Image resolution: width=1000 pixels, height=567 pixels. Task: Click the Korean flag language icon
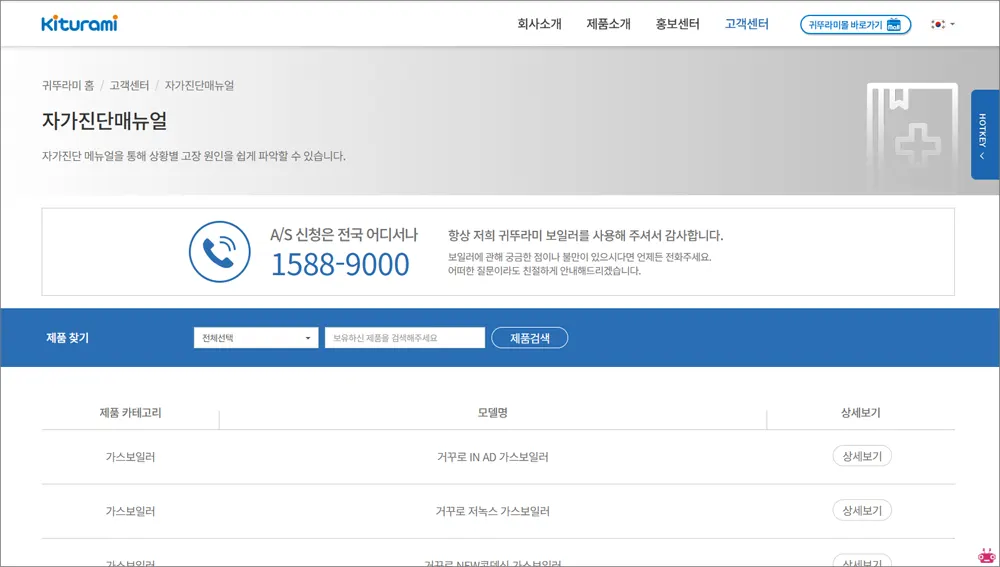click(x=937, y=24)
